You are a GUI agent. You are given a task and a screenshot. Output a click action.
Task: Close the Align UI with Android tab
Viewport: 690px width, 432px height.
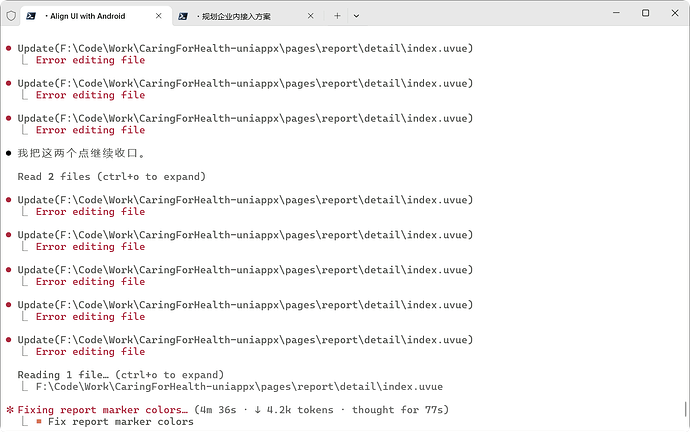tap(159, 16)
